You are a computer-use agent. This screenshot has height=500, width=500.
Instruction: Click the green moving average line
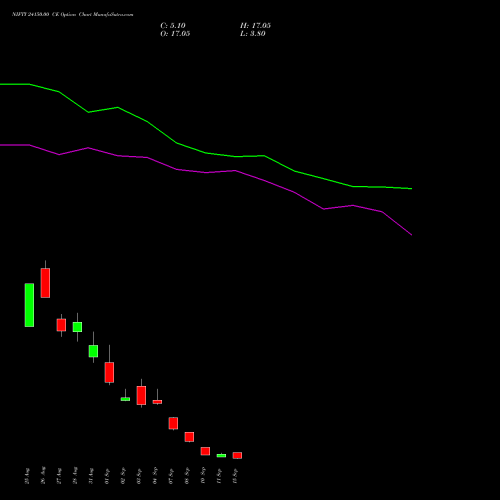click(206, 153)
